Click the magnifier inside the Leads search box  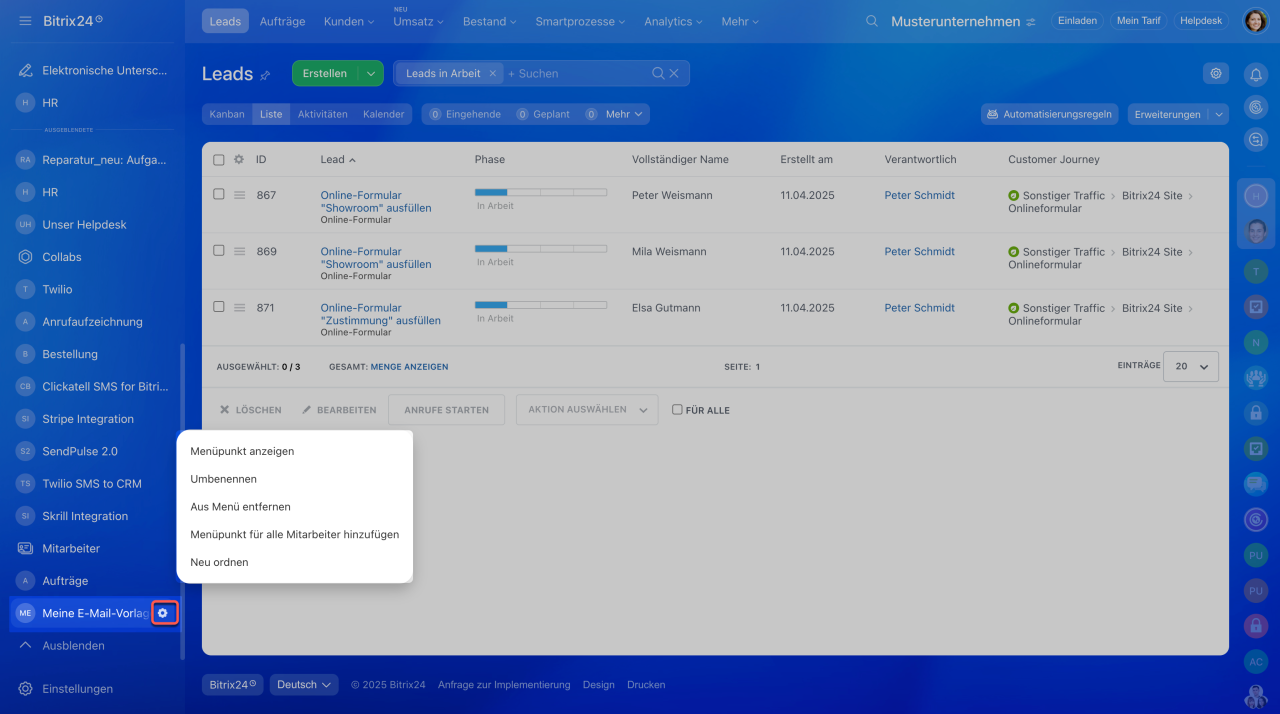point(658,73)
